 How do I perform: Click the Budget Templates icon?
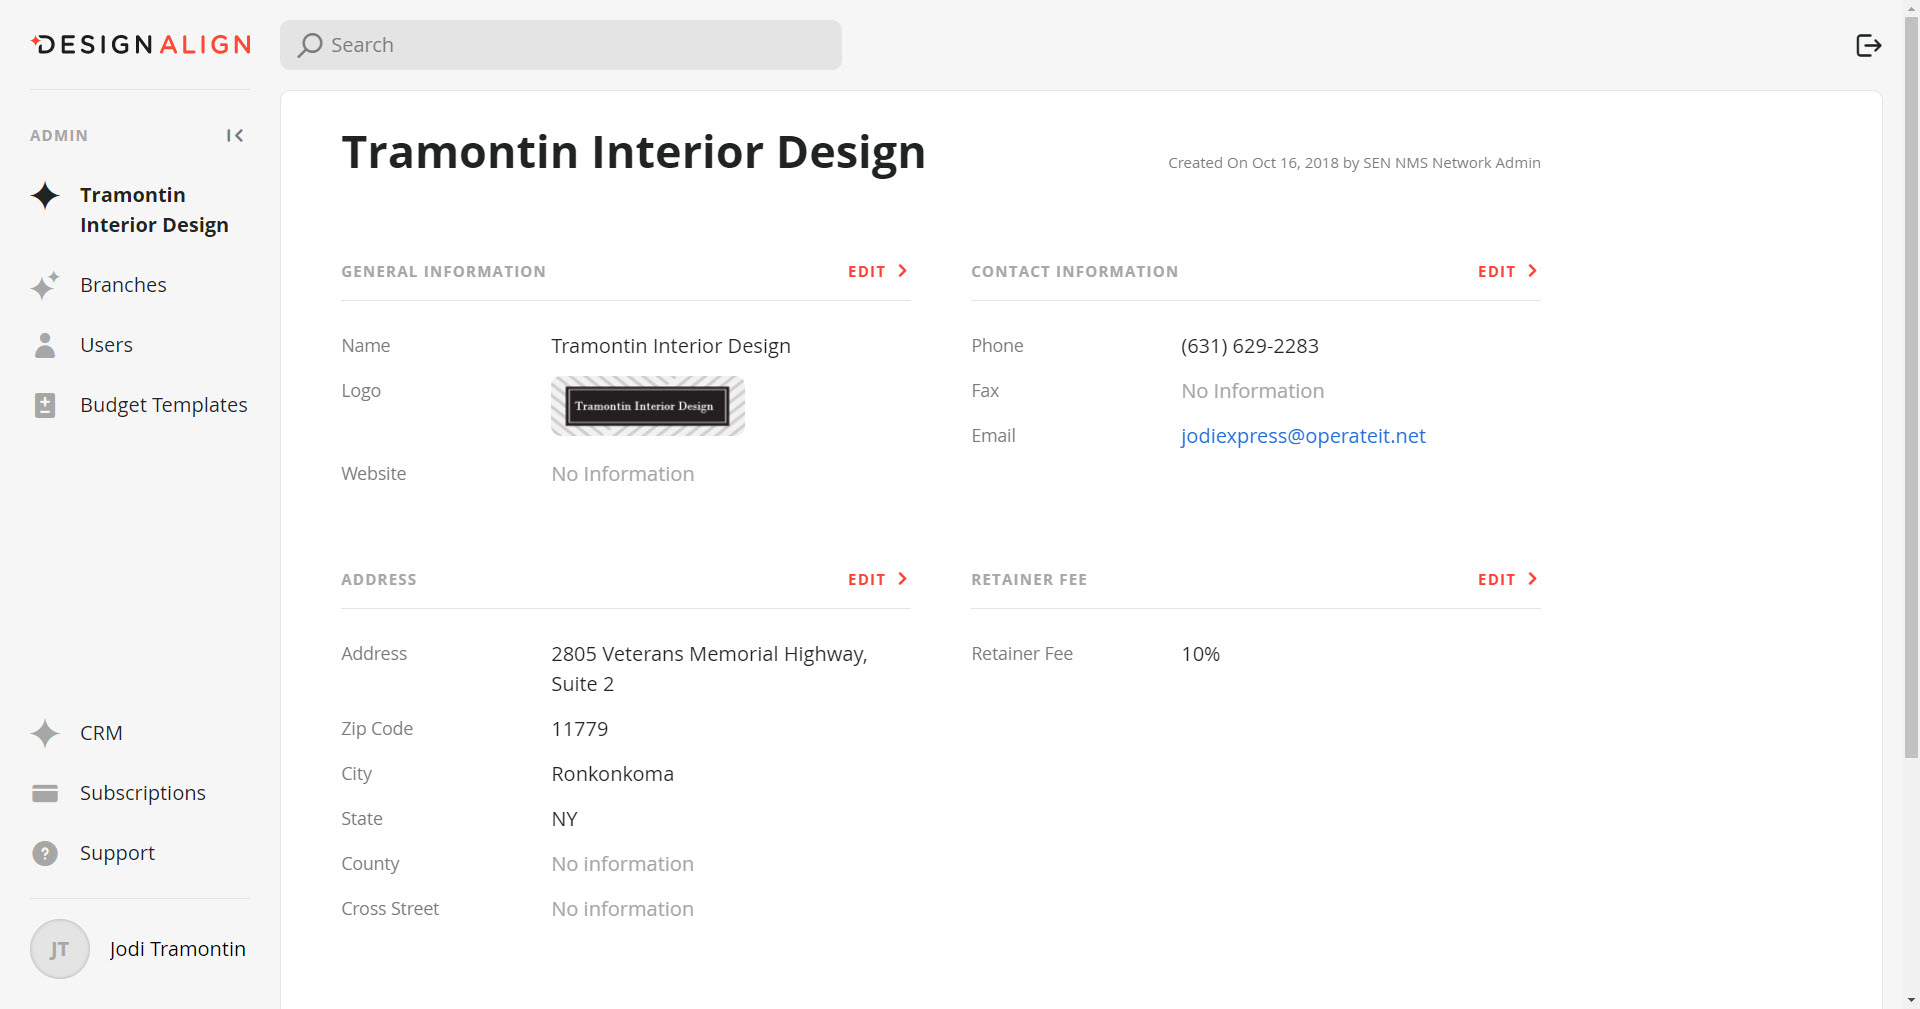coord(45,405)
